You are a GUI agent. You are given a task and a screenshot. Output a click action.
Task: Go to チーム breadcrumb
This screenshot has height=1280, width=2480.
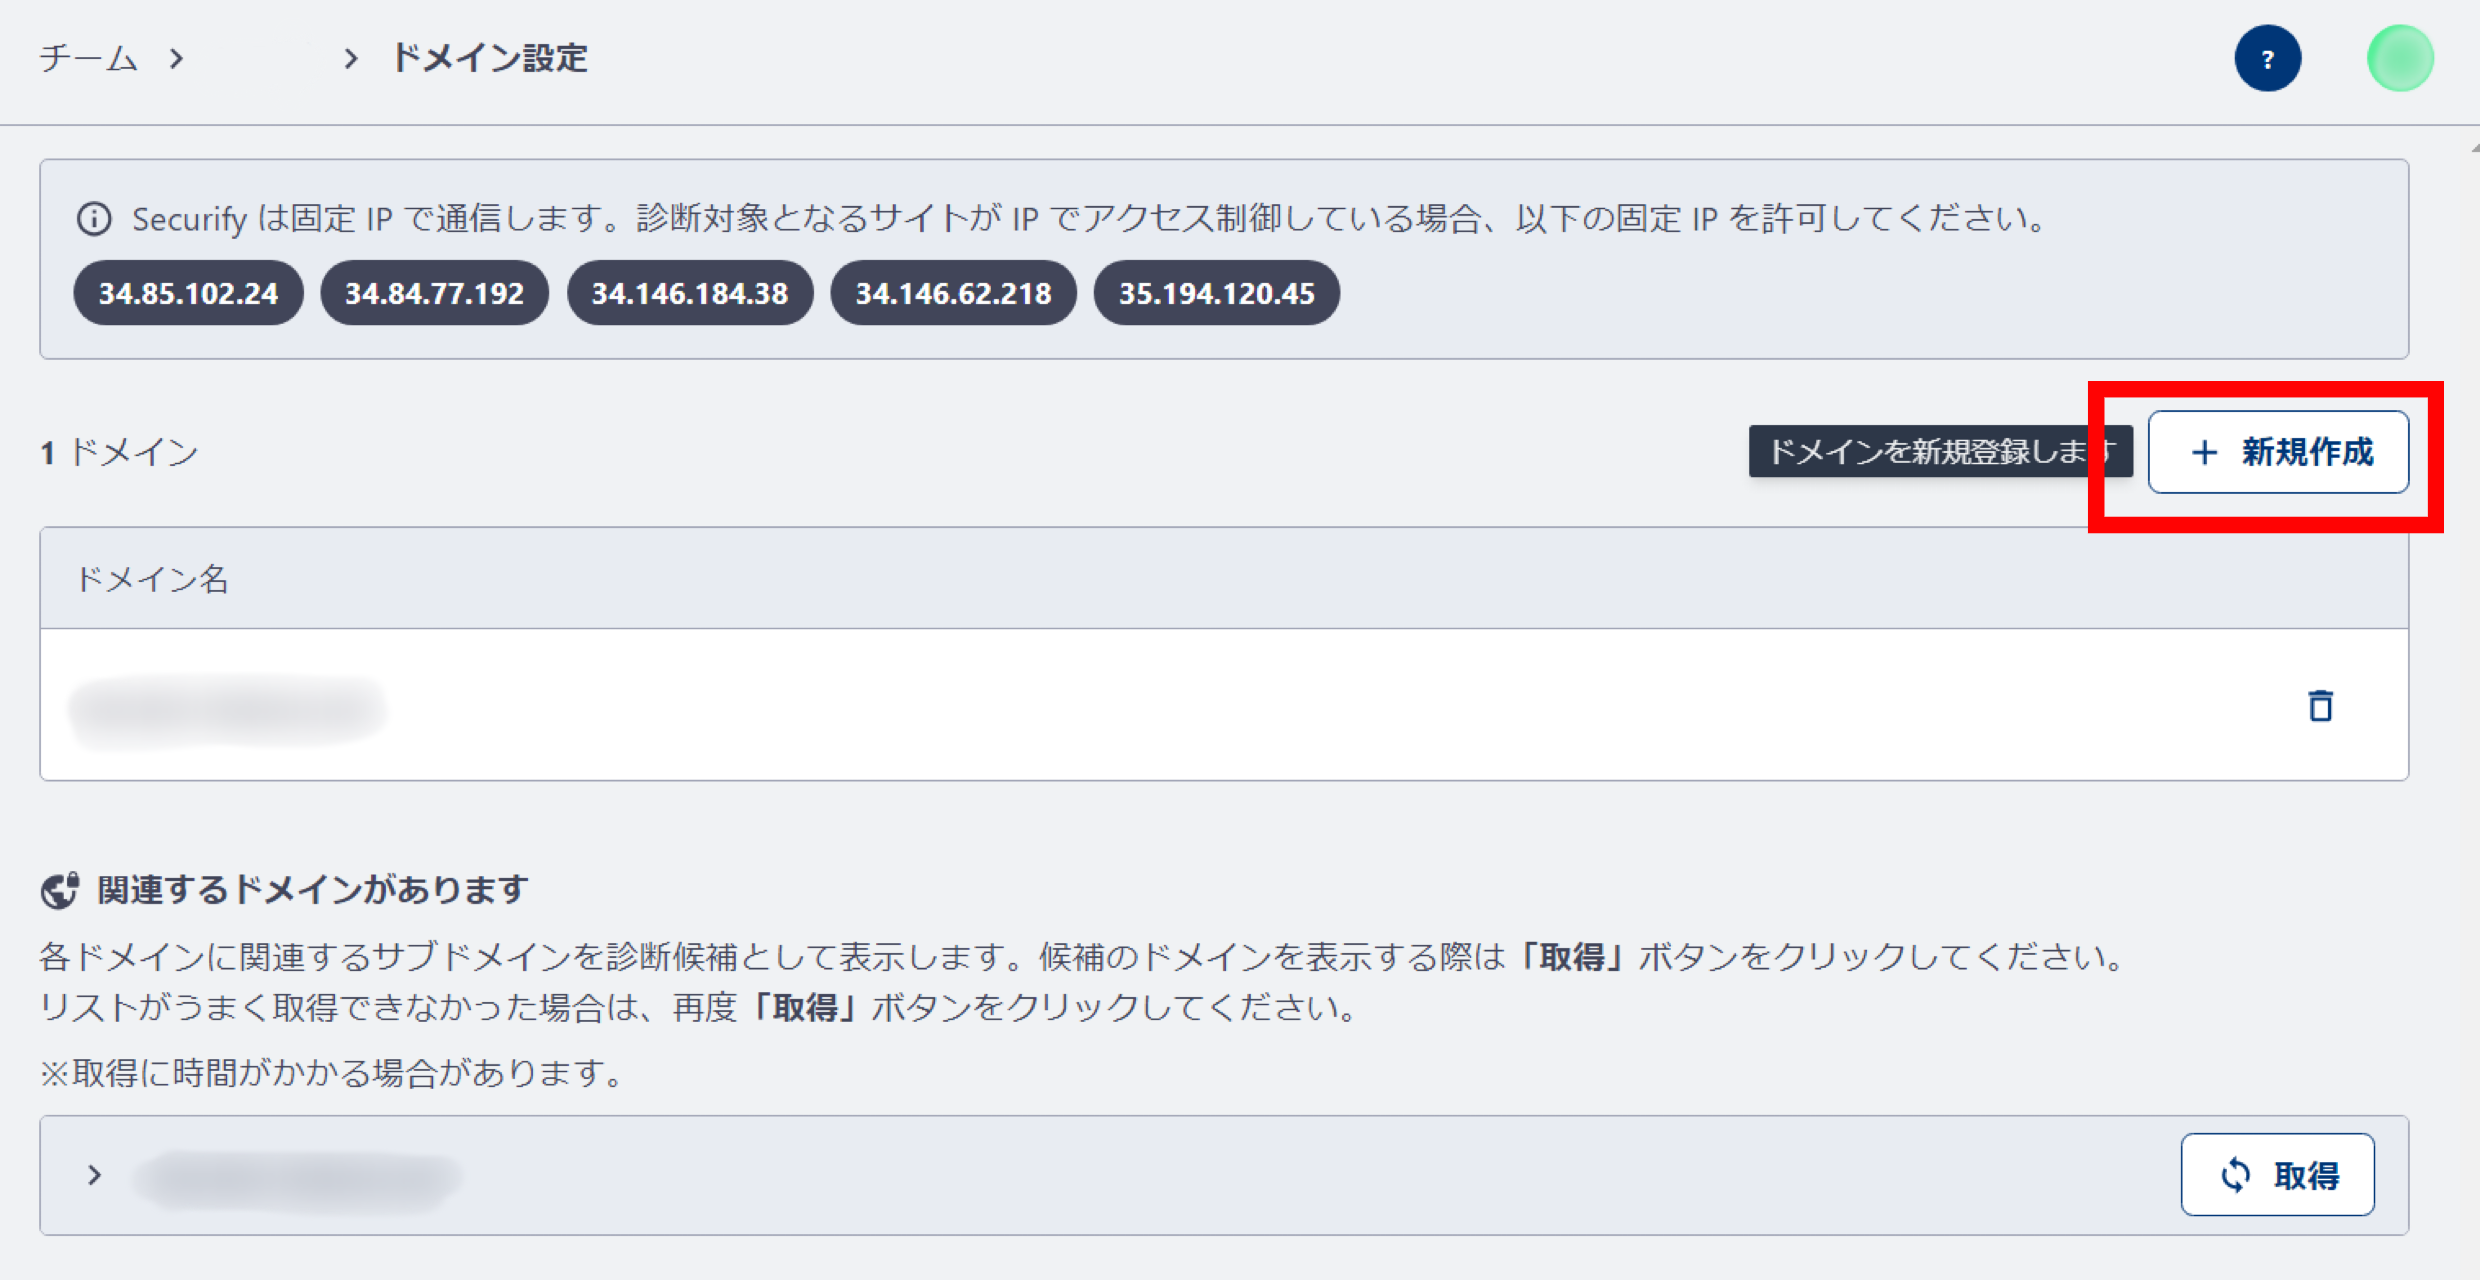(x=88, y=58)
